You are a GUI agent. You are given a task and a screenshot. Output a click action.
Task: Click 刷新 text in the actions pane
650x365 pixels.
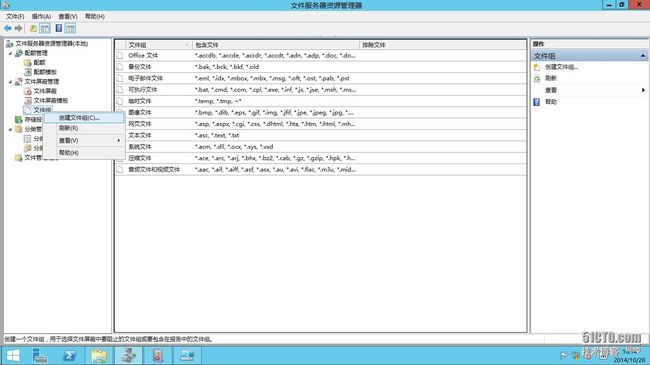point(551,78)
